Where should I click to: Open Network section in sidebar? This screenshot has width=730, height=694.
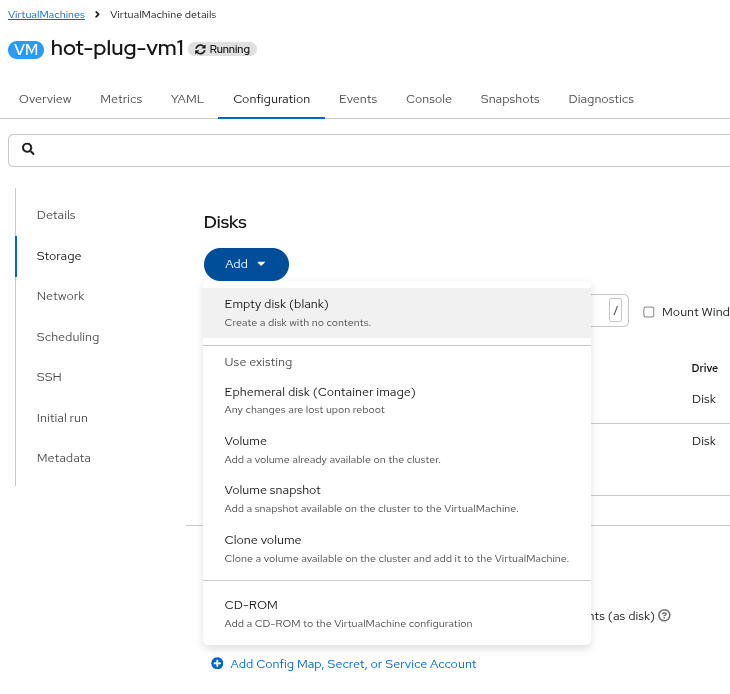[60, 296]
